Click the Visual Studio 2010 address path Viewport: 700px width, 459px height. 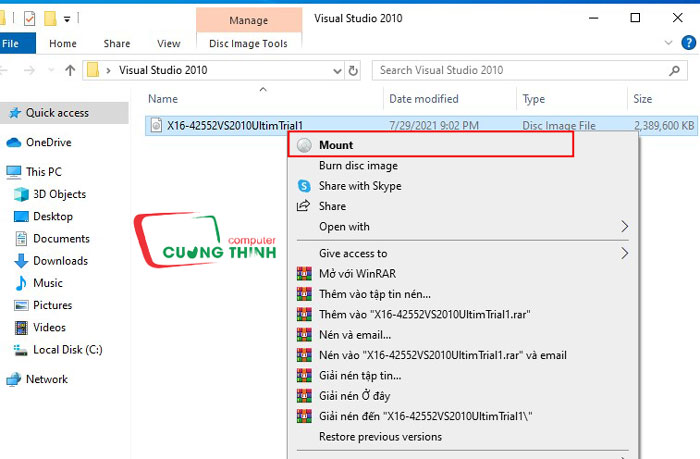(163, 70)
